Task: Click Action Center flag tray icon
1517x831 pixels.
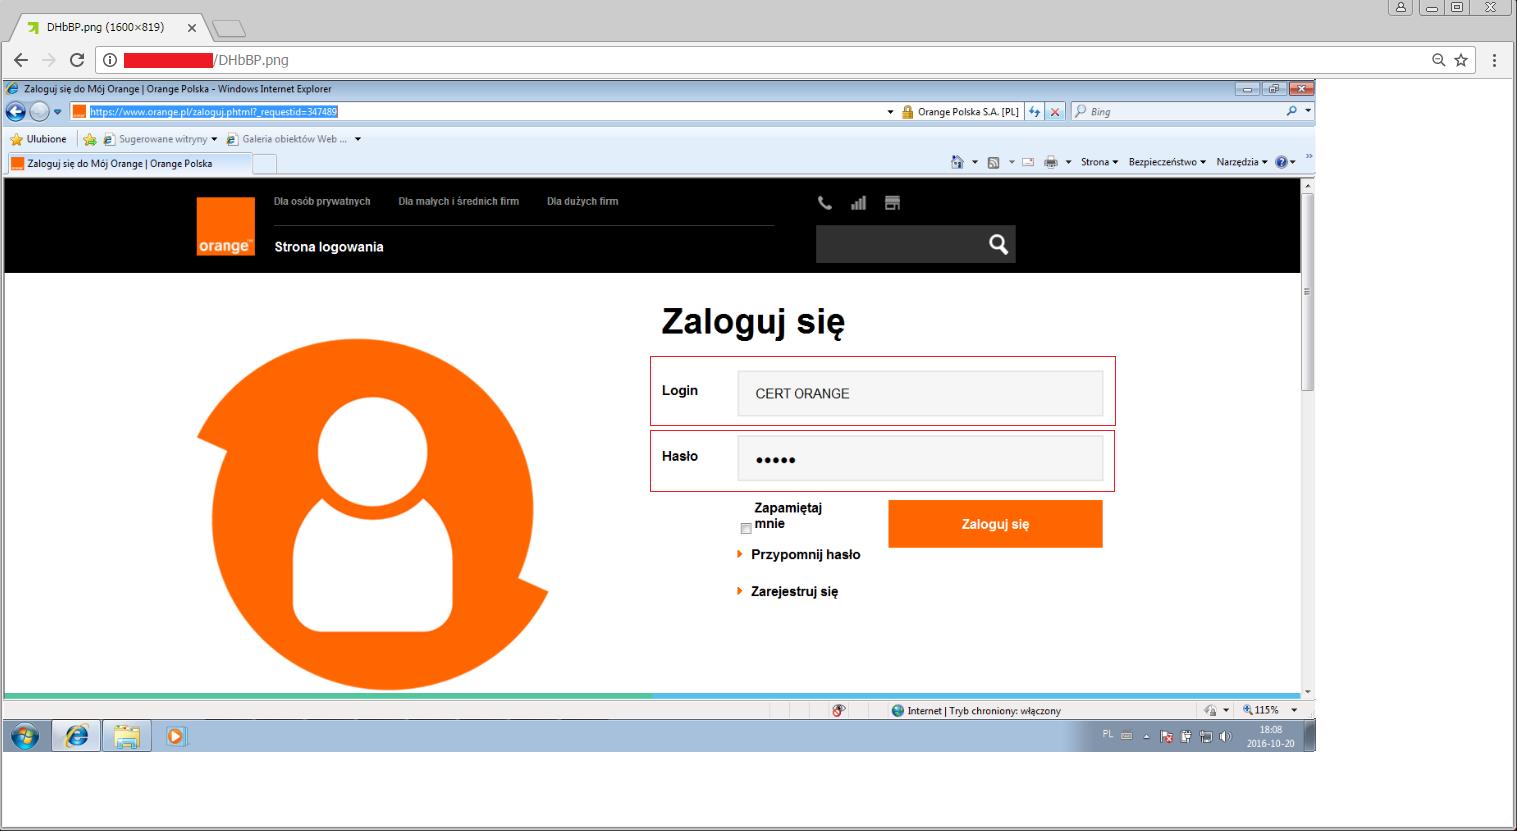Action: point(1166,737)
